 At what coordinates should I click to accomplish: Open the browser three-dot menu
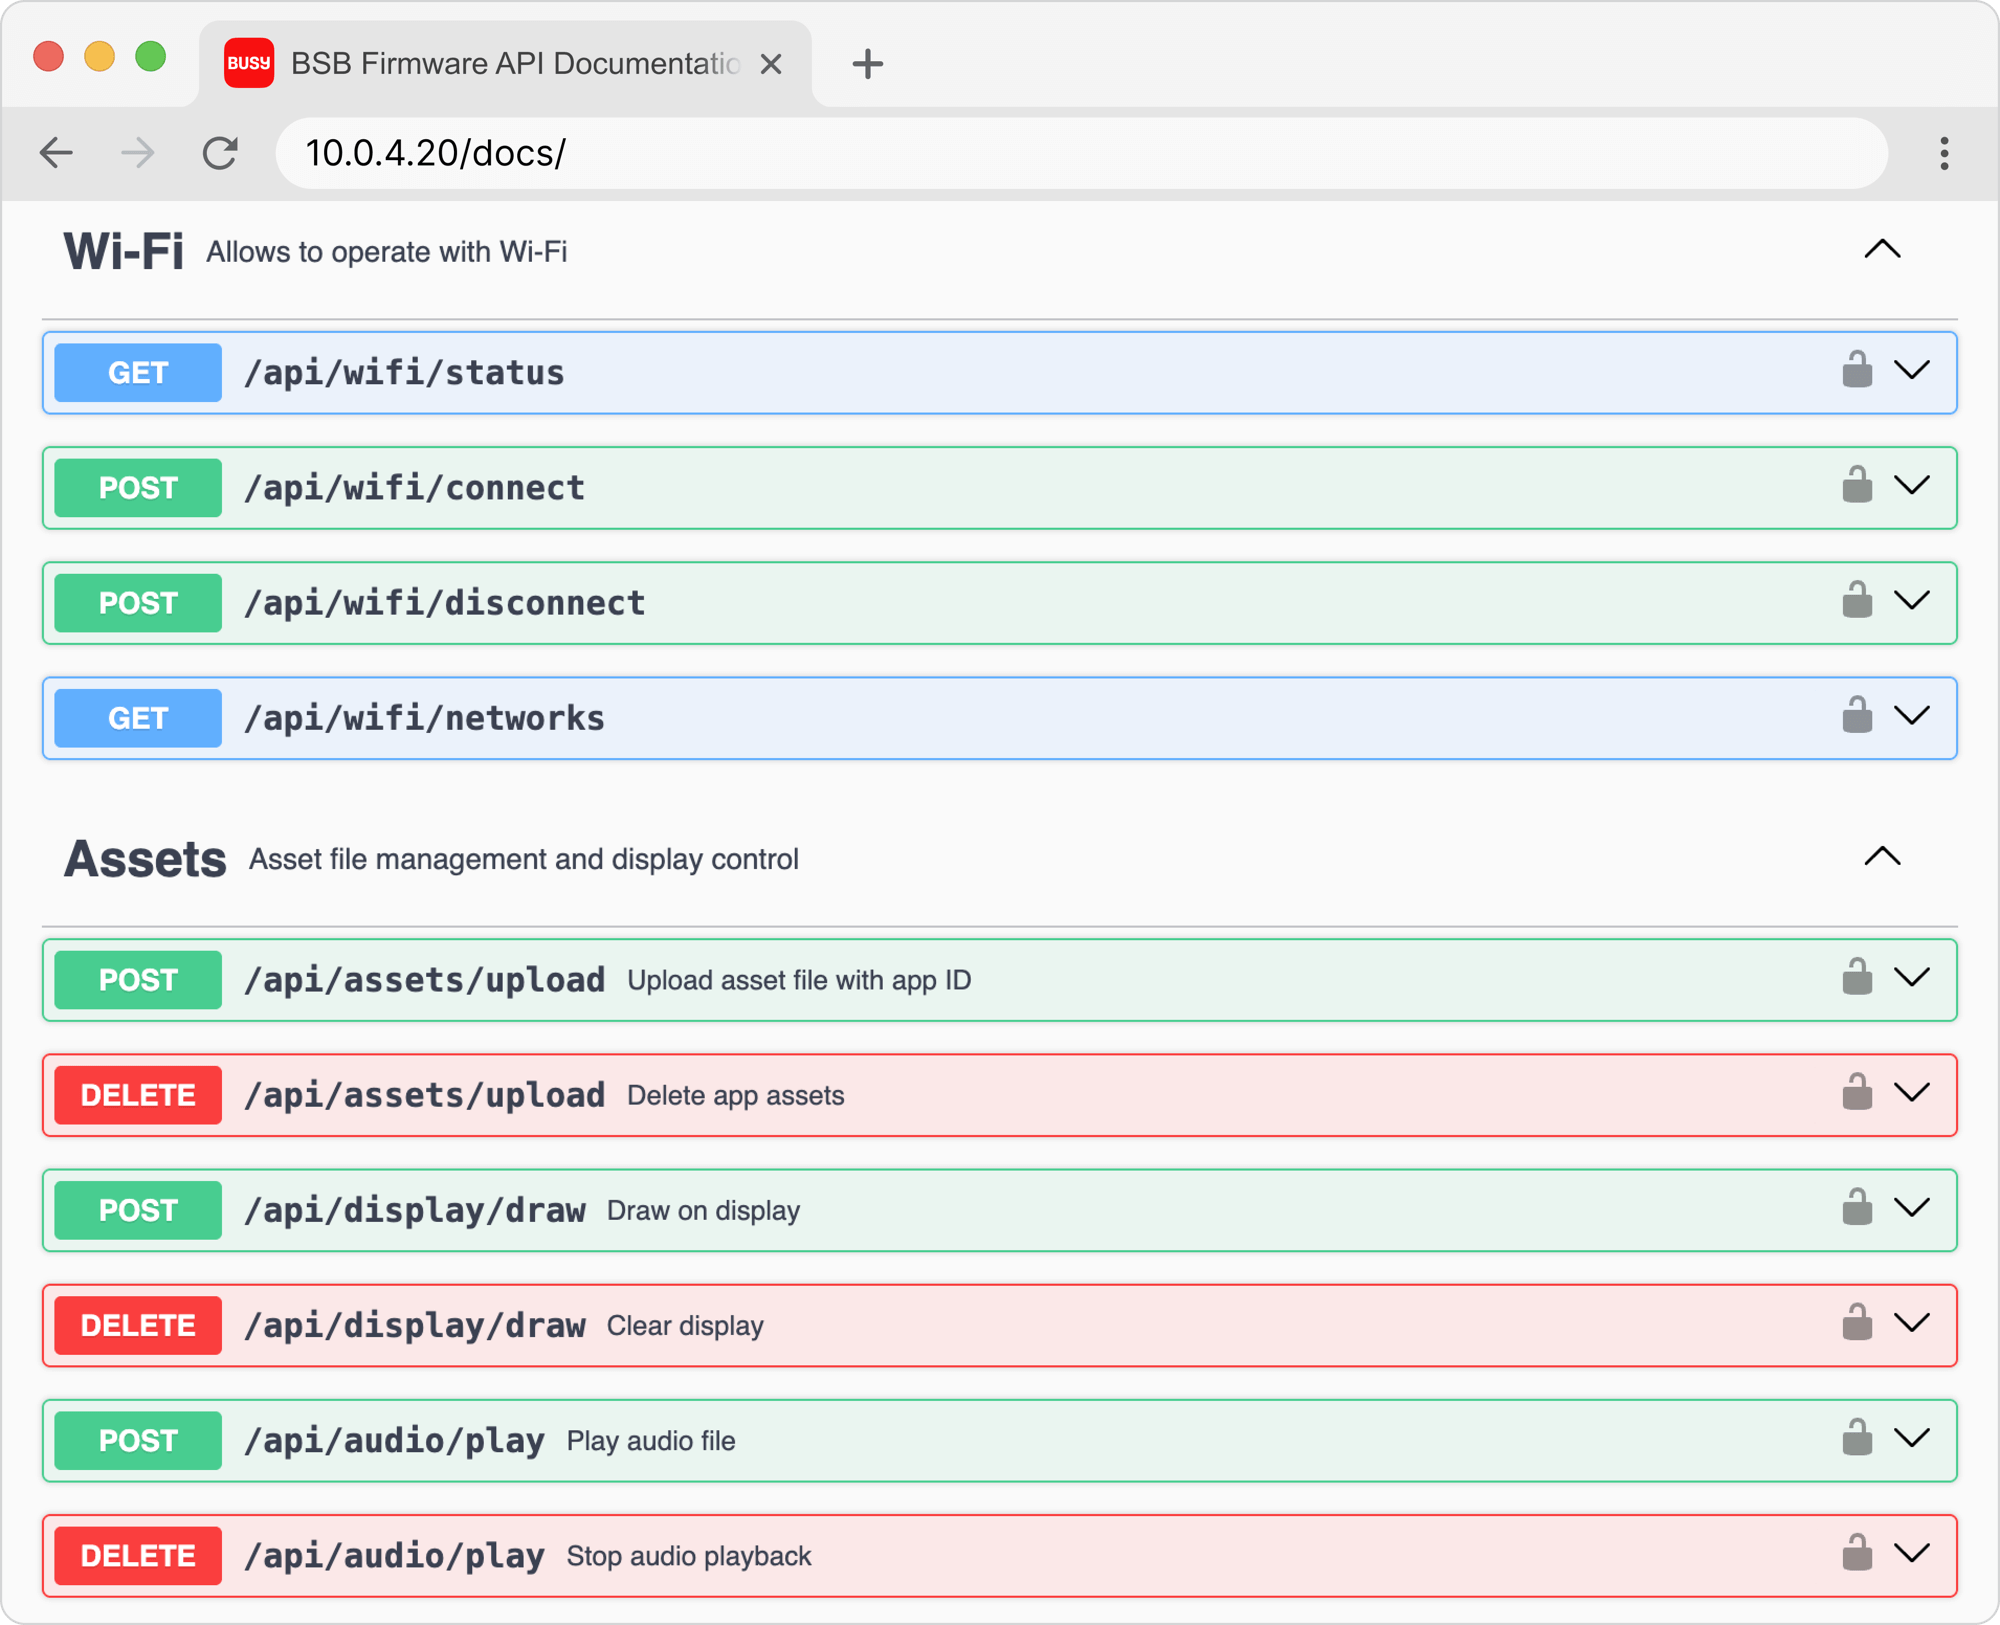click(x=1944, y=153)
